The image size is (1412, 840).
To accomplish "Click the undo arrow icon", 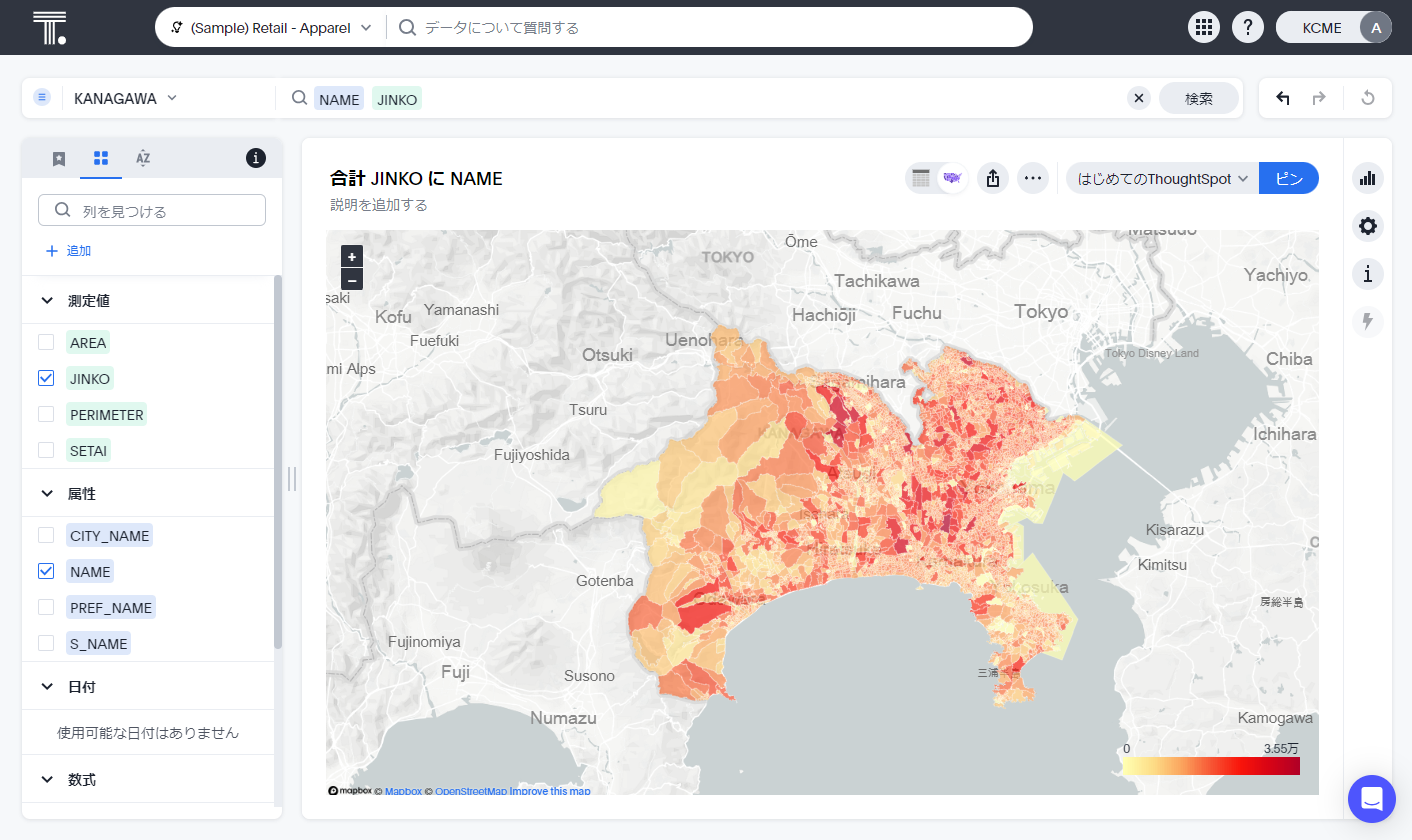I will (x=1283, y=98).
